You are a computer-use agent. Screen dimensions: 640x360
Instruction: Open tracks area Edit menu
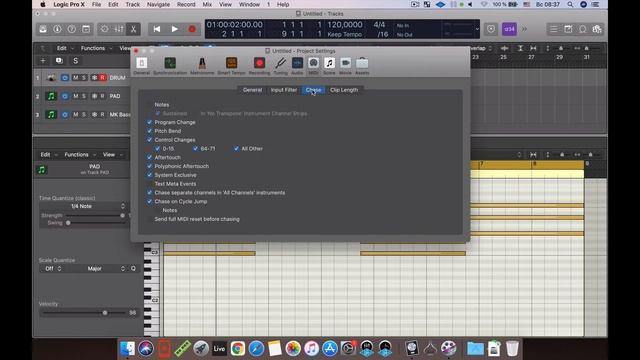[64, 48]
